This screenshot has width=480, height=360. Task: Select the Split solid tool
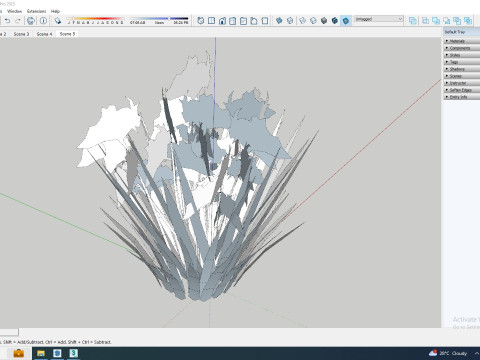(468, 21)
